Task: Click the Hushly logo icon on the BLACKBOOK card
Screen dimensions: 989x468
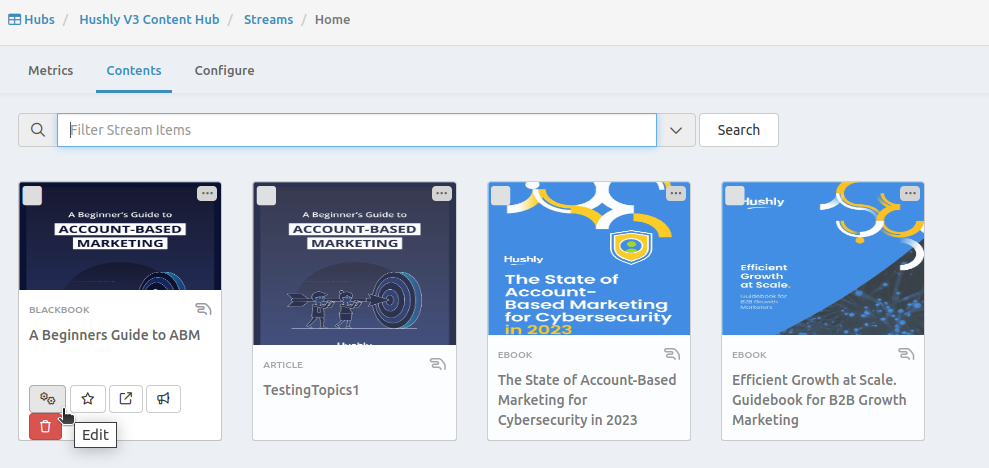Action: (x=203, y=309)
